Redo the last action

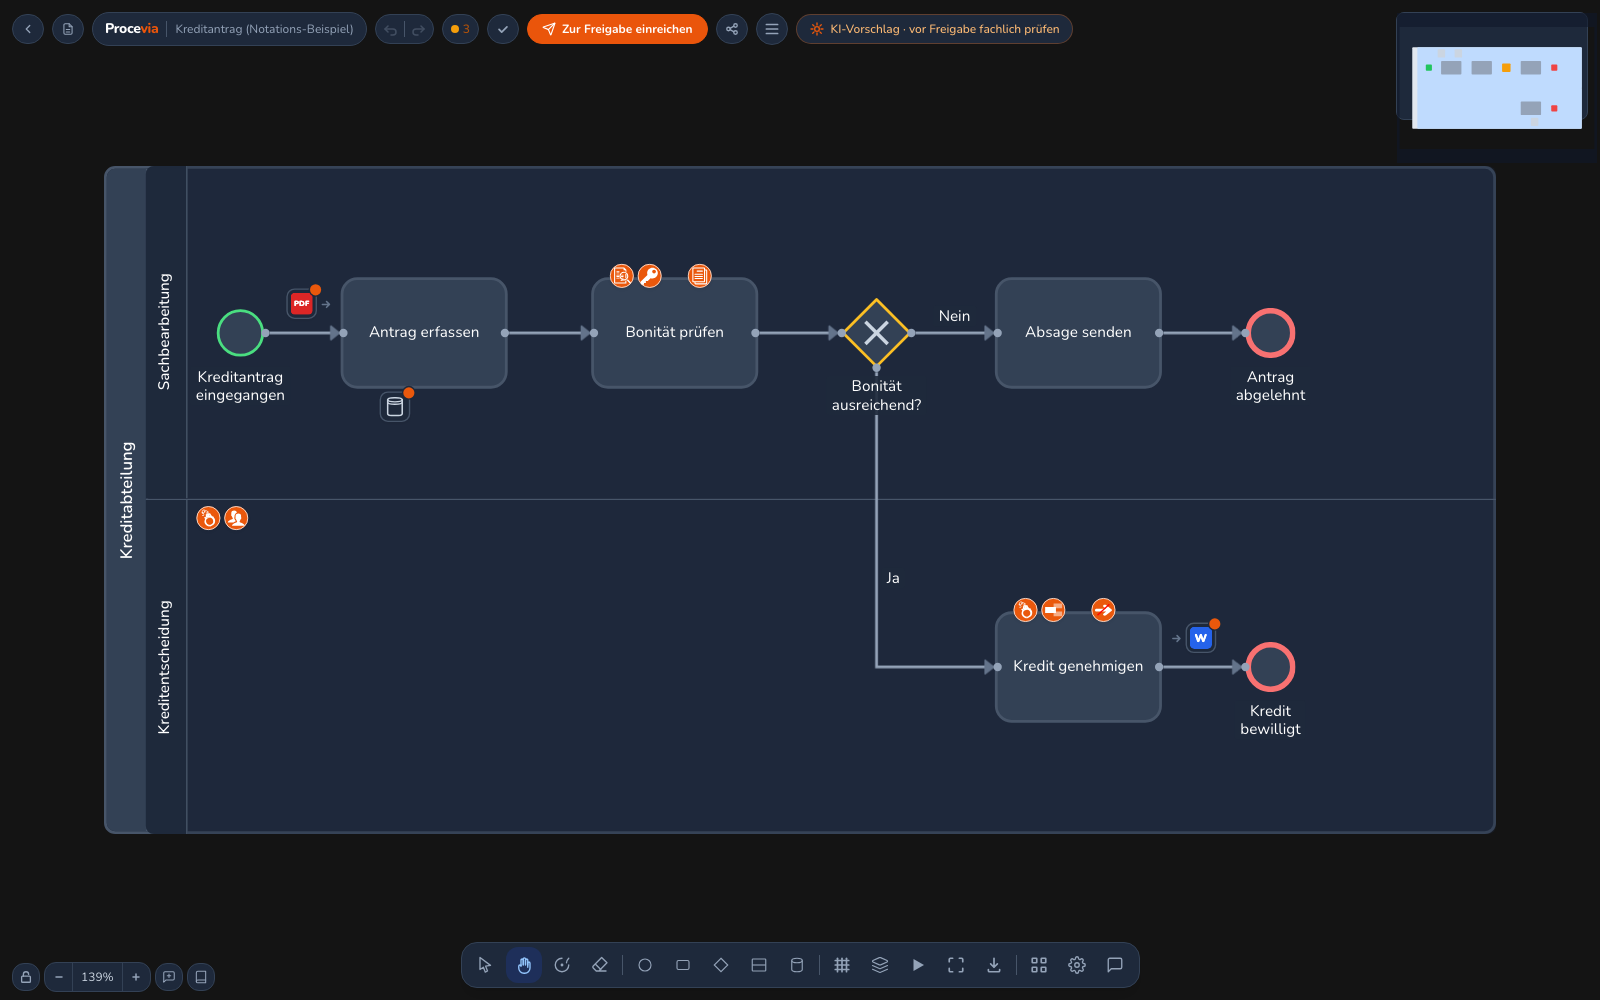[x=419, y=29]
